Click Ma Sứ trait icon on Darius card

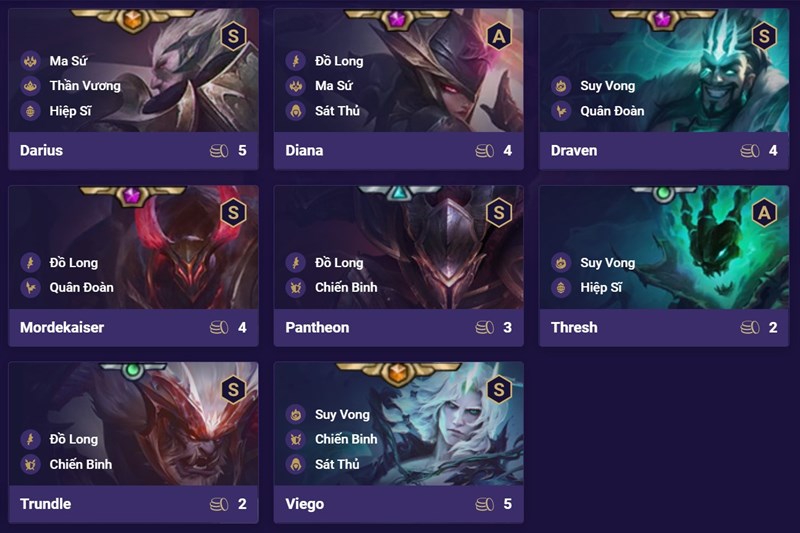tap(31, 61)
